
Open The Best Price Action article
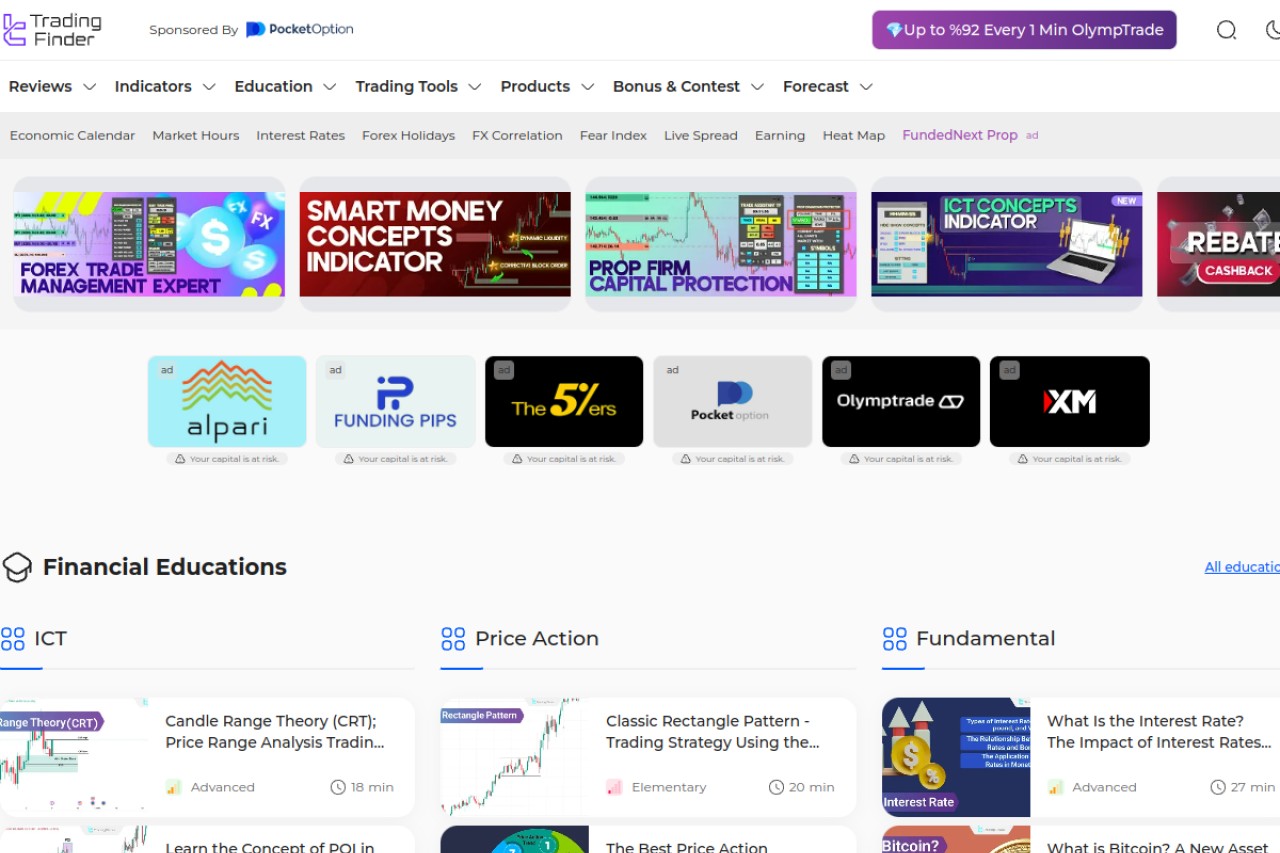point(687,847)
